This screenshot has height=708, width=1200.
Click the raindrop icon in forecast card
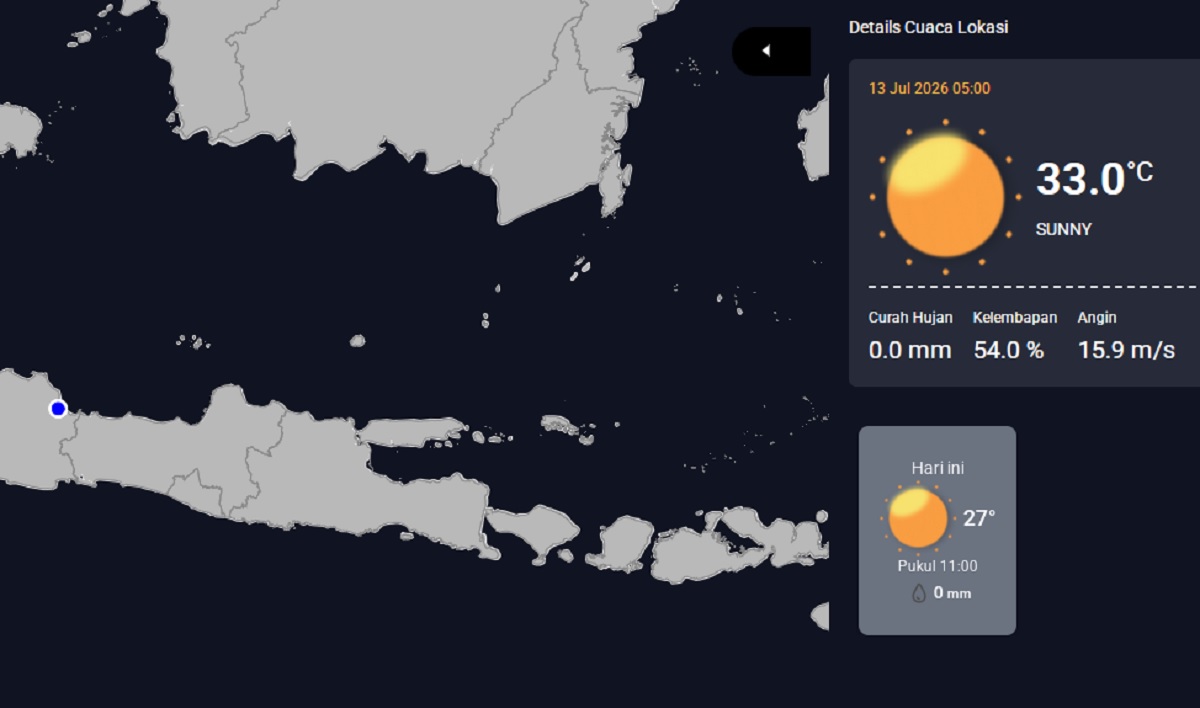click(x=919, y=593)
